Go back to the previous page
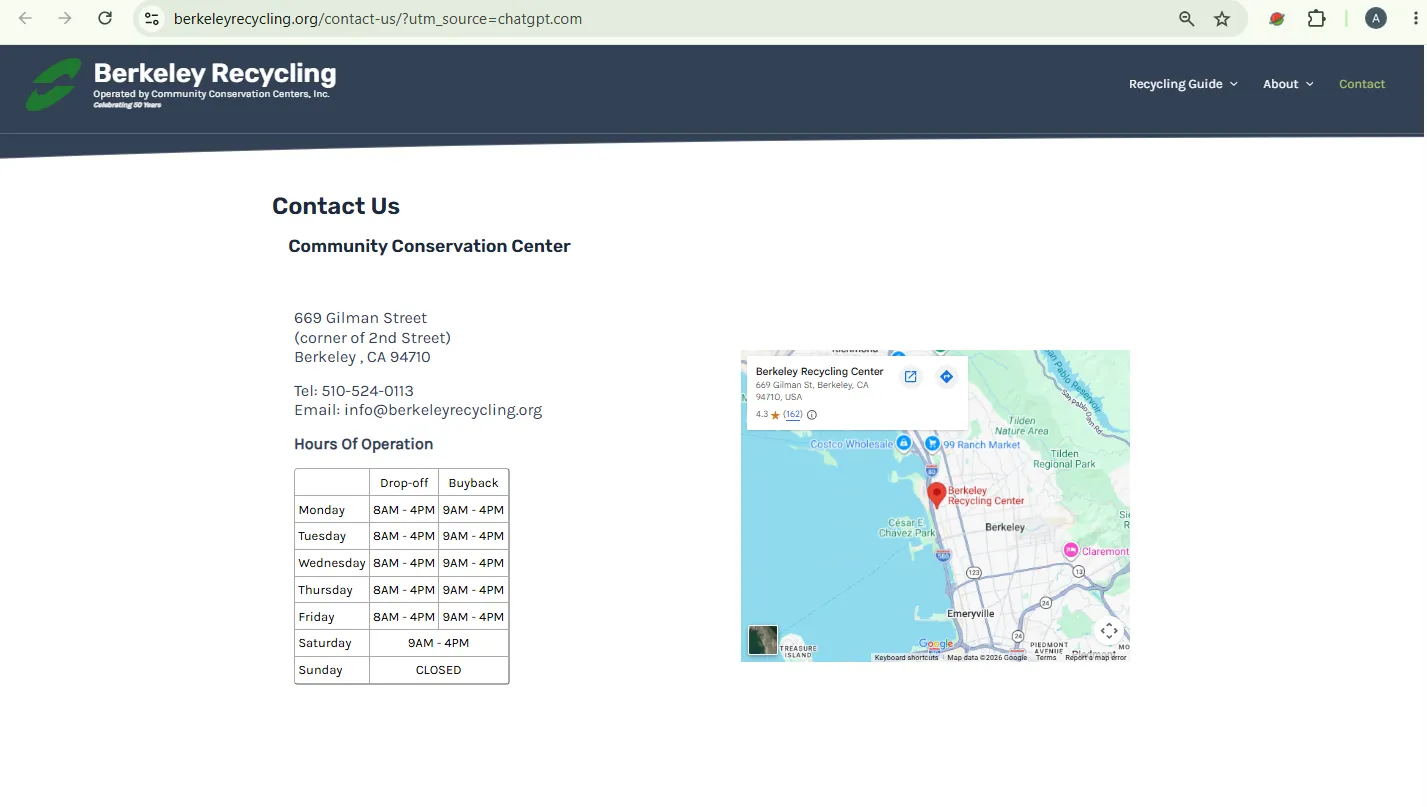1427x807 pixels. [x=25, y=18]
